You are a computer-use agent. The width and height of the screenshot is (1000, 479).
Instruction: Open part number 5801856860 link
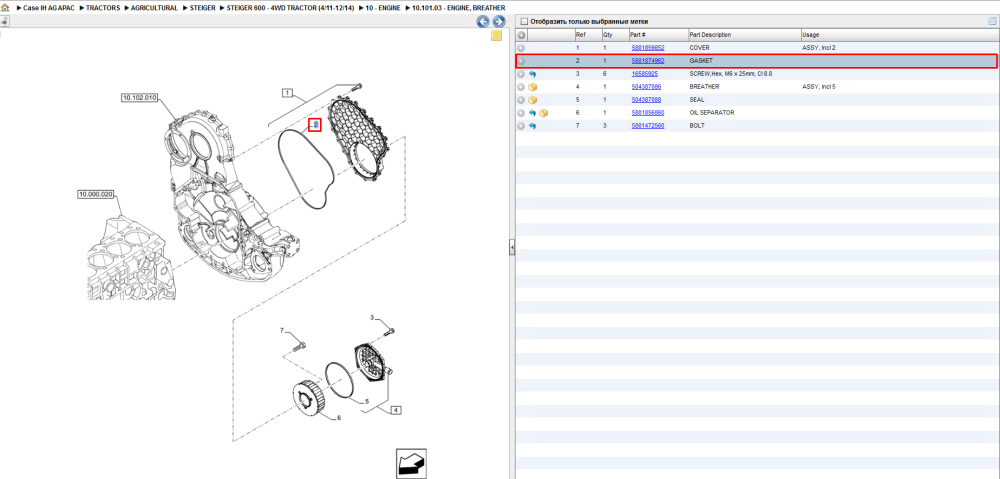[647, 113]
